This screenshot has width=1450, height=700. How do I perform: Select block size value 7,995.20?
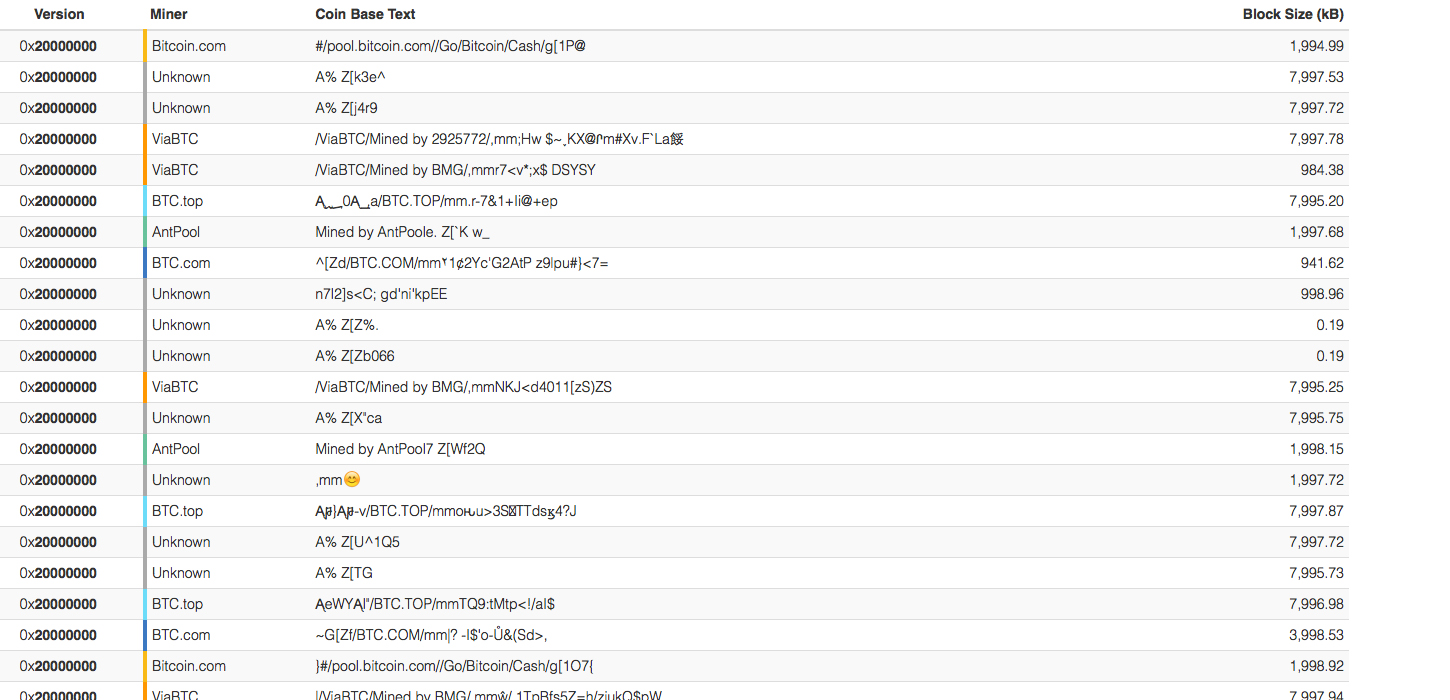(x=1316, y=201)
